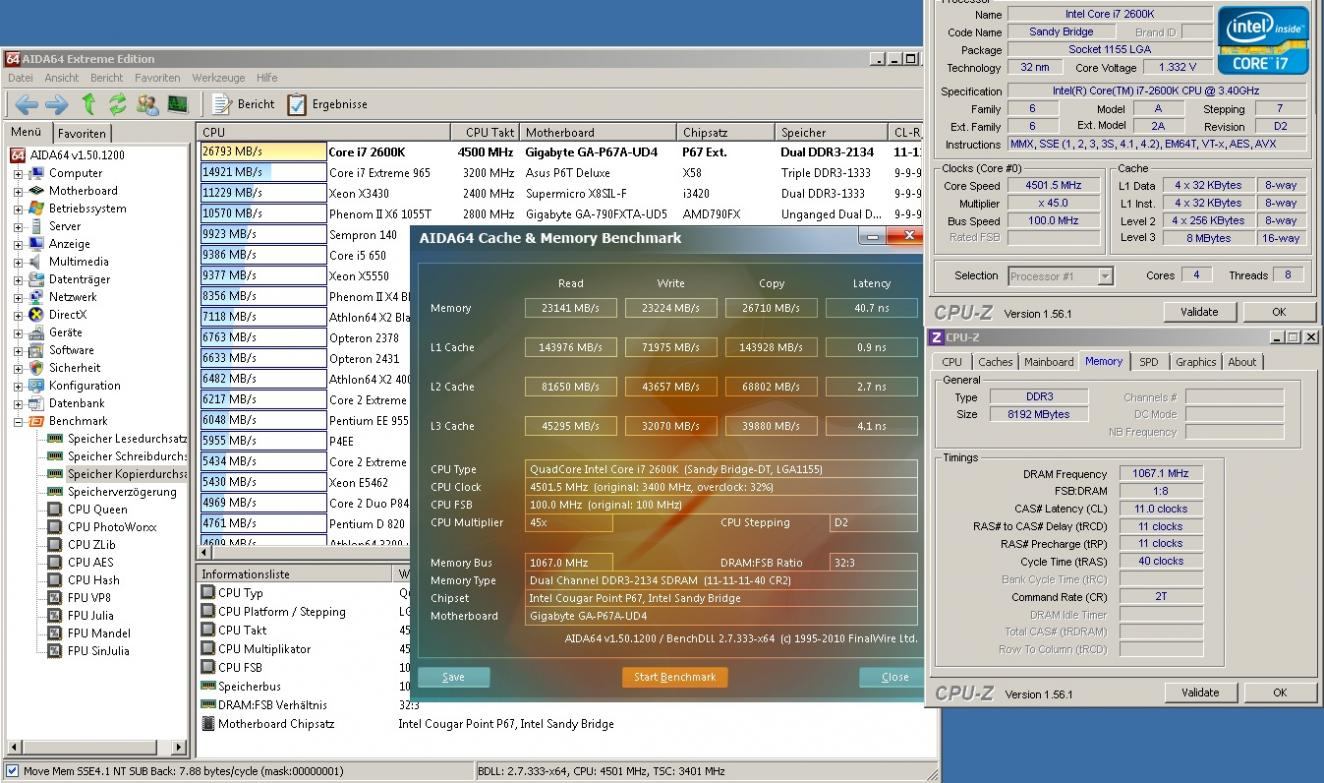Click the green Up arrow toolbar icon
1324x783 pixels.
click(x=88, y=104)
